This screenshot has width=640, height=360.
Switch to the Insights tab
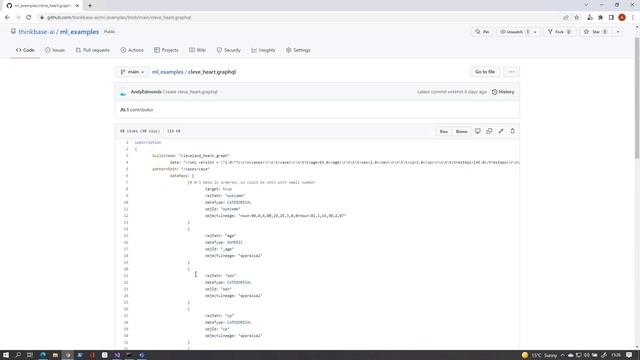point(263,50)
